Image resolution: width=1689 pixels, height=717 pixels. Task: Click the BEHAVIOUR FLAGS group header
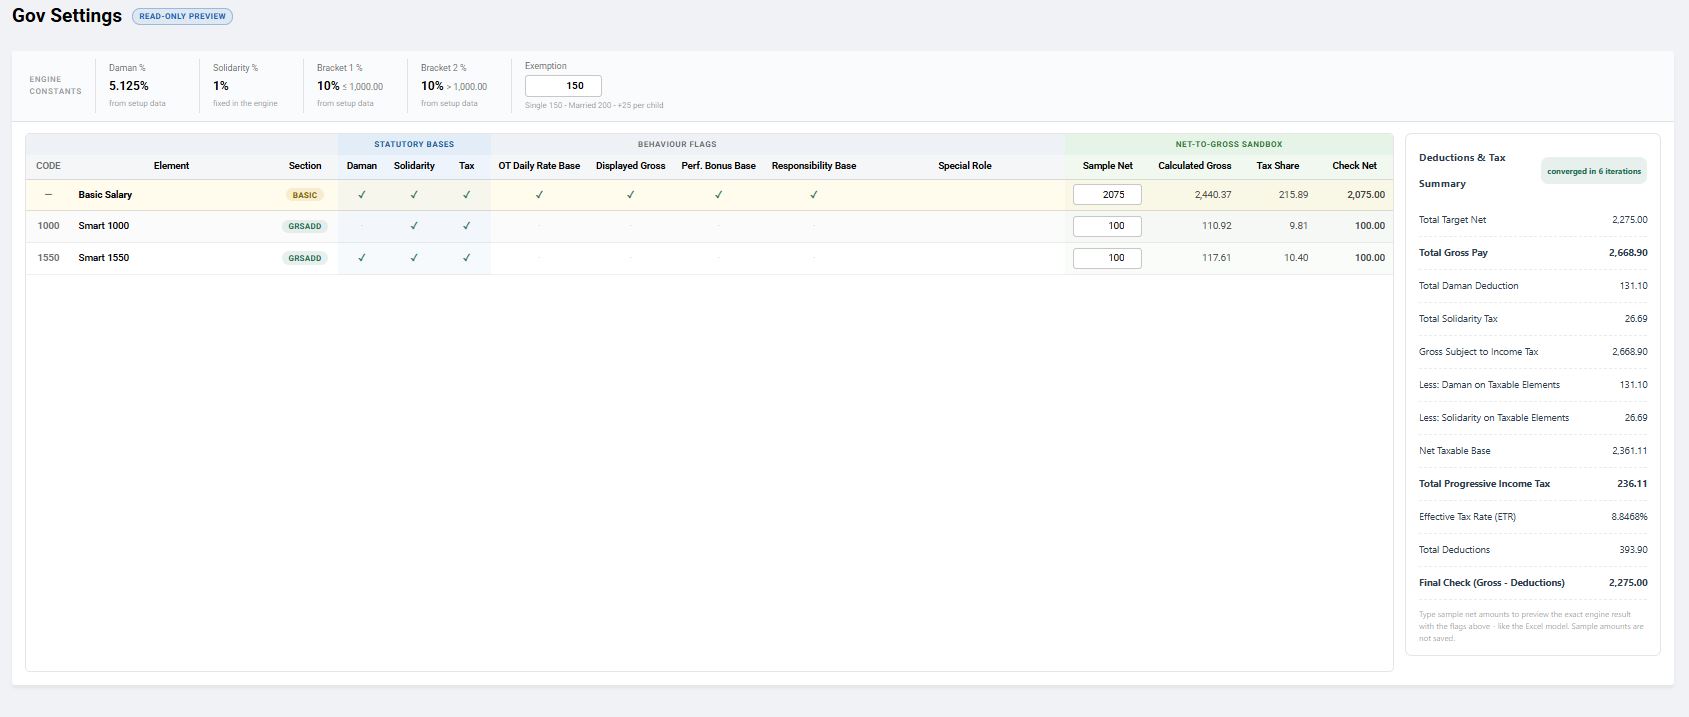pyautogui.click(x=677, y=145)
